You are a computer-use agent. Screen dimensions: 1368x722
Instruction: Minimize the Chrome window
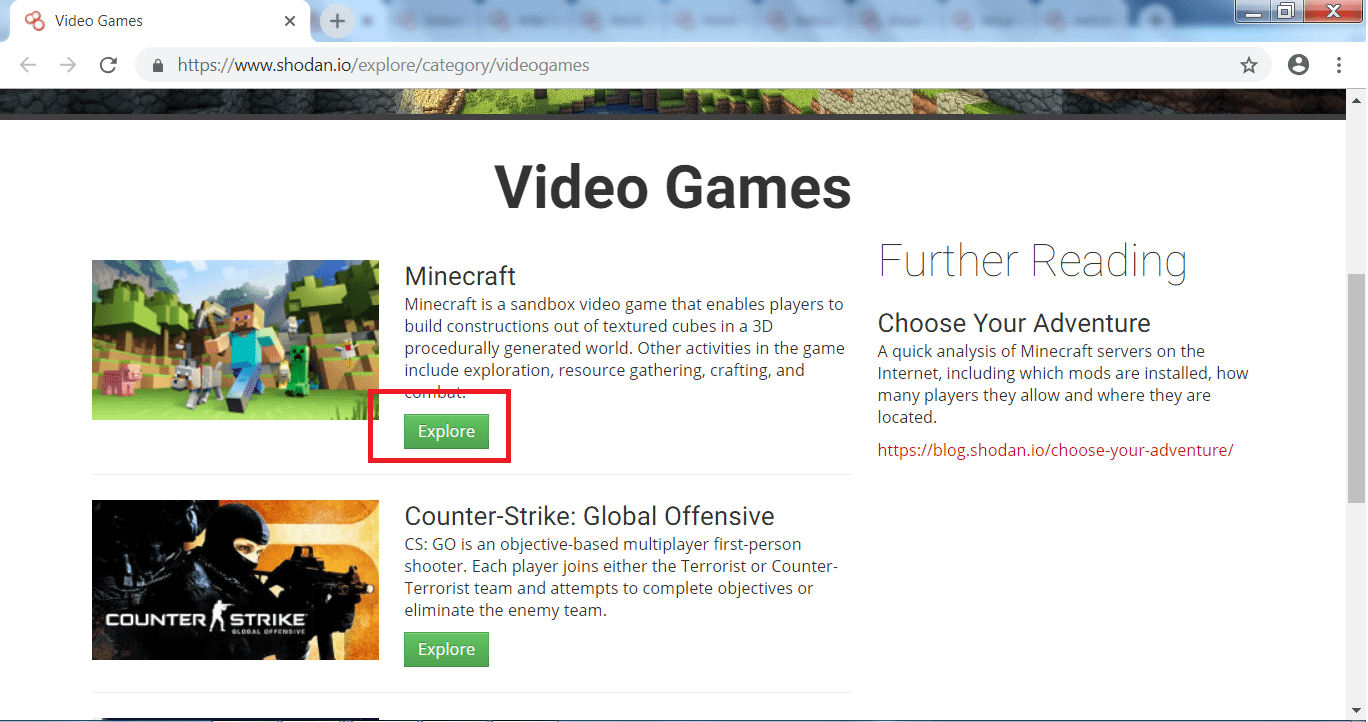[1253, 11]
